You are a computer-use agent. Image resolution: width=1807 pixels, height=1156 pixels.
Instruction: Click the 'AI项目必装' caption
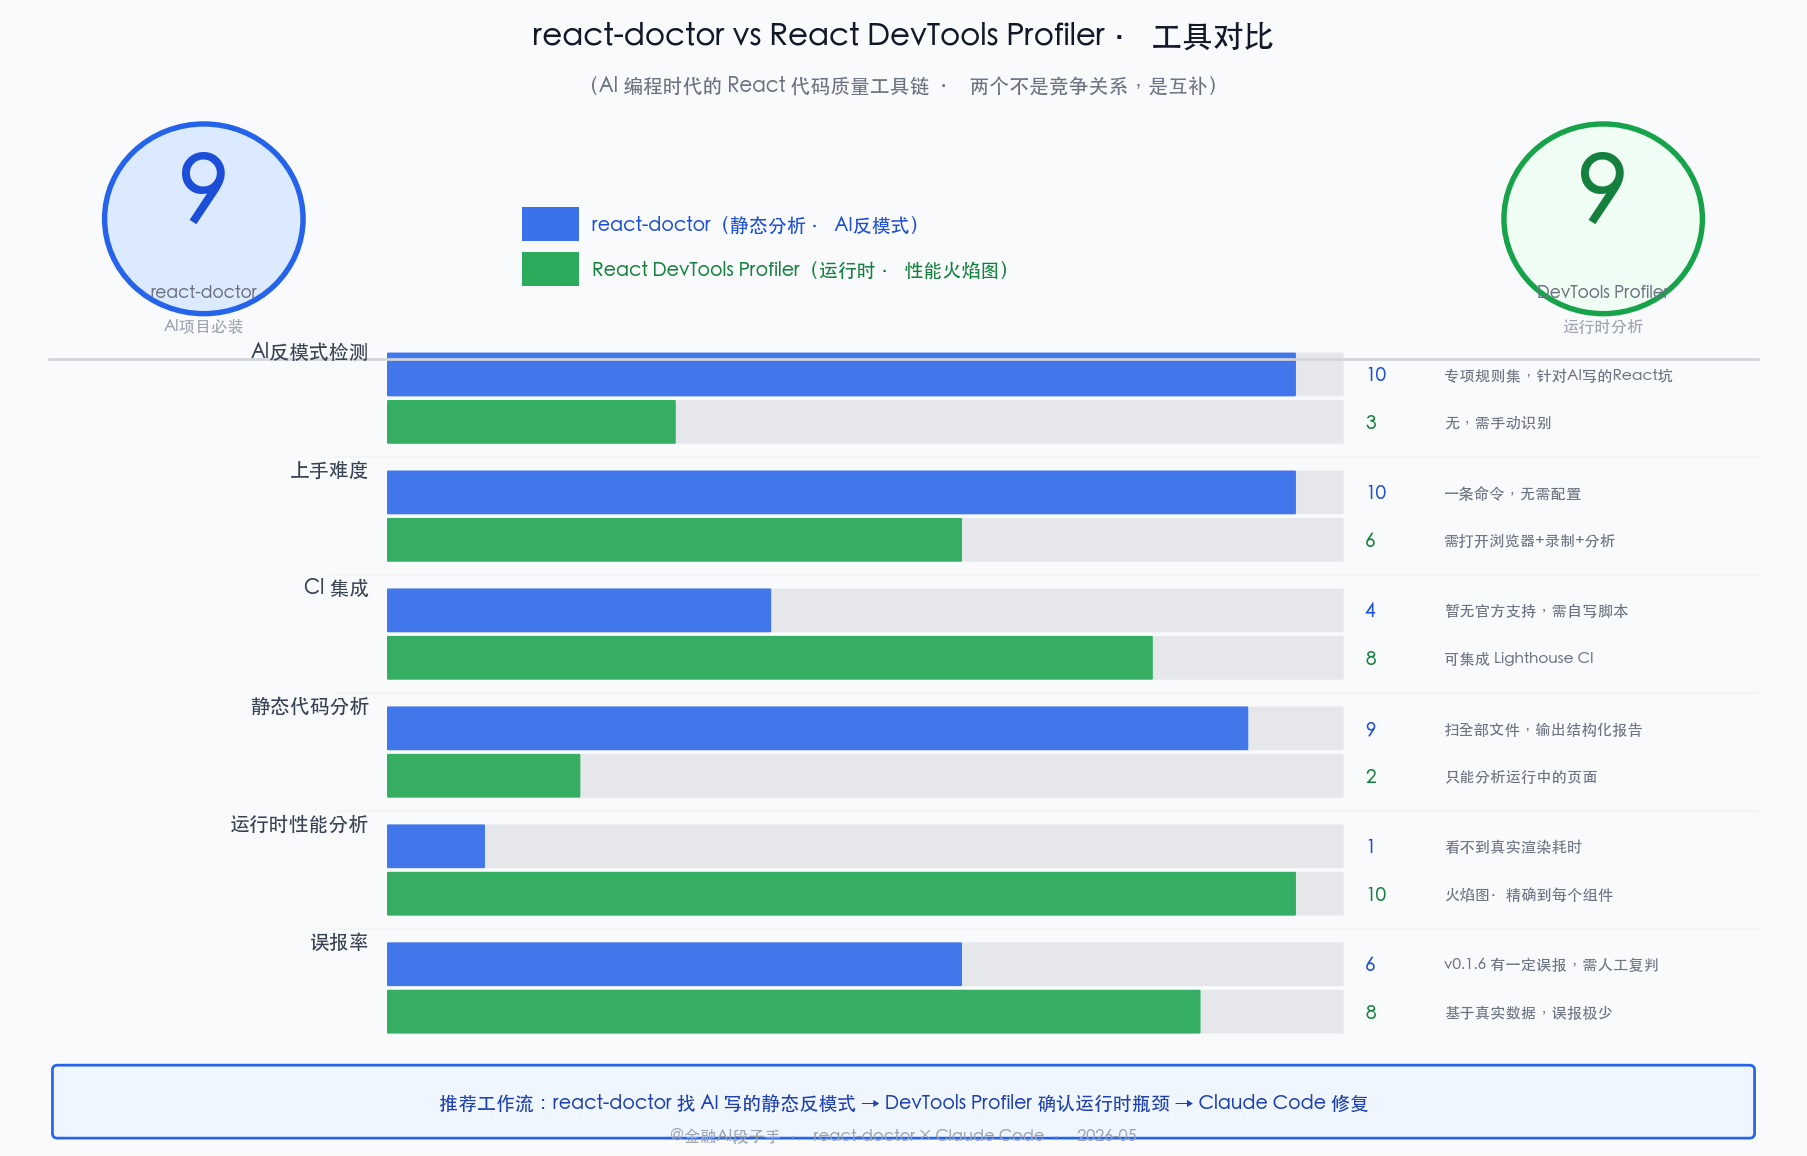tap(204, 326)
